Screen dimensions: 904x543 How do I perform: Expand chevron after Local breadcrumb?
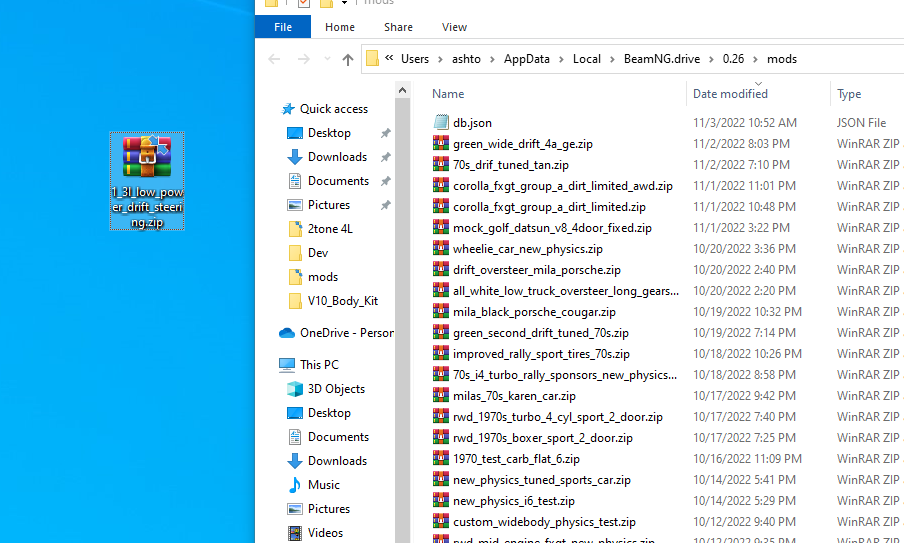(x=612, y=59)
